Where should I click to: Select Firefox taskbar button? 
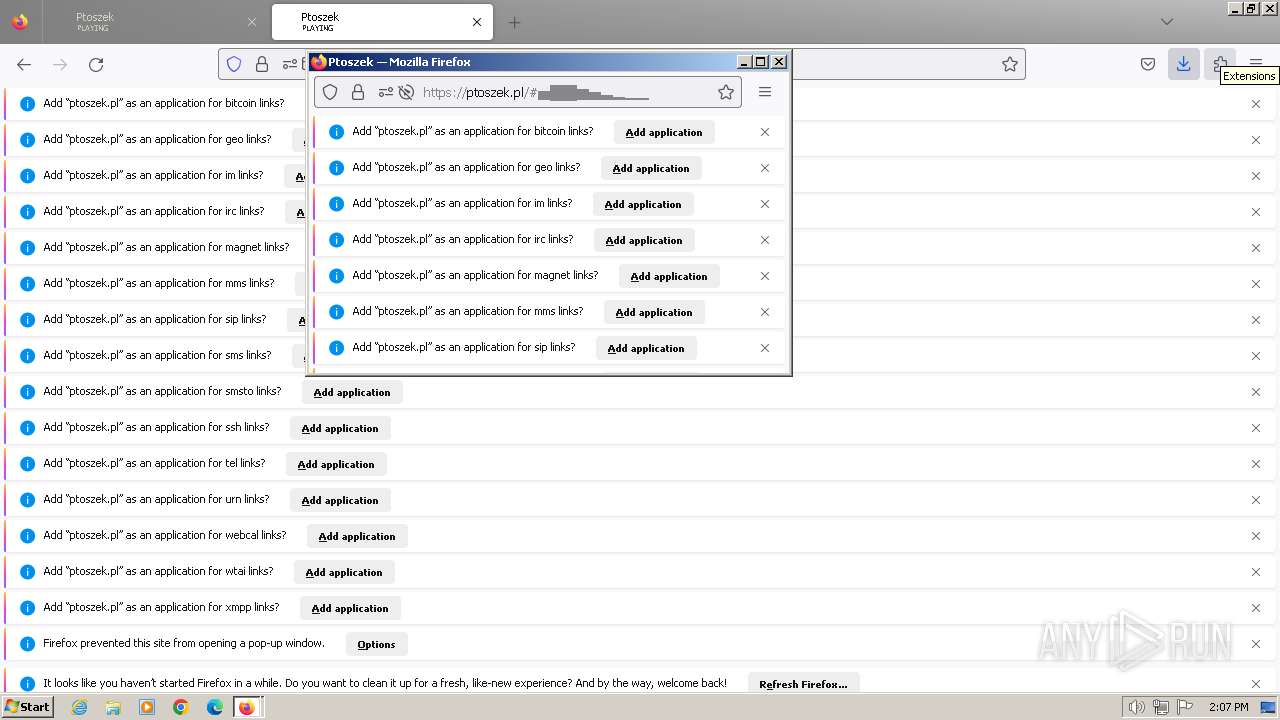246,707
